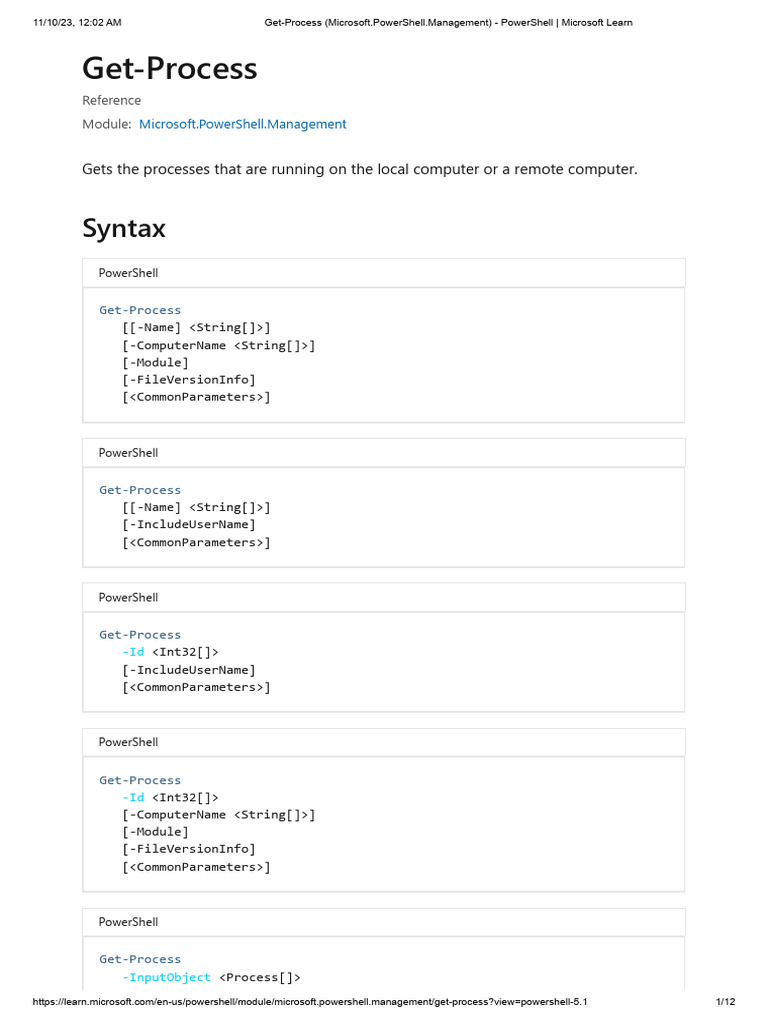Click the PowerShell label of the first code block
Image resolution: width=768 pixels, height=1024 pixels.
point(128,272)
